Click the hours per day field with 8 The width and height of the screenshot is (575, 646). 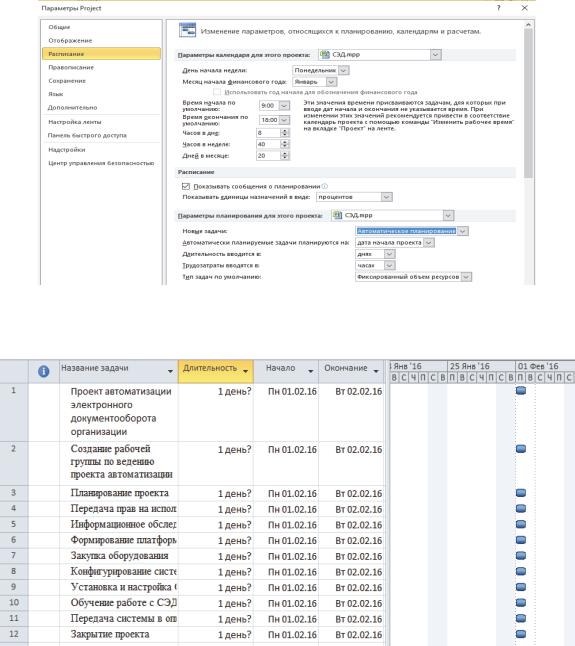point(268,133)
